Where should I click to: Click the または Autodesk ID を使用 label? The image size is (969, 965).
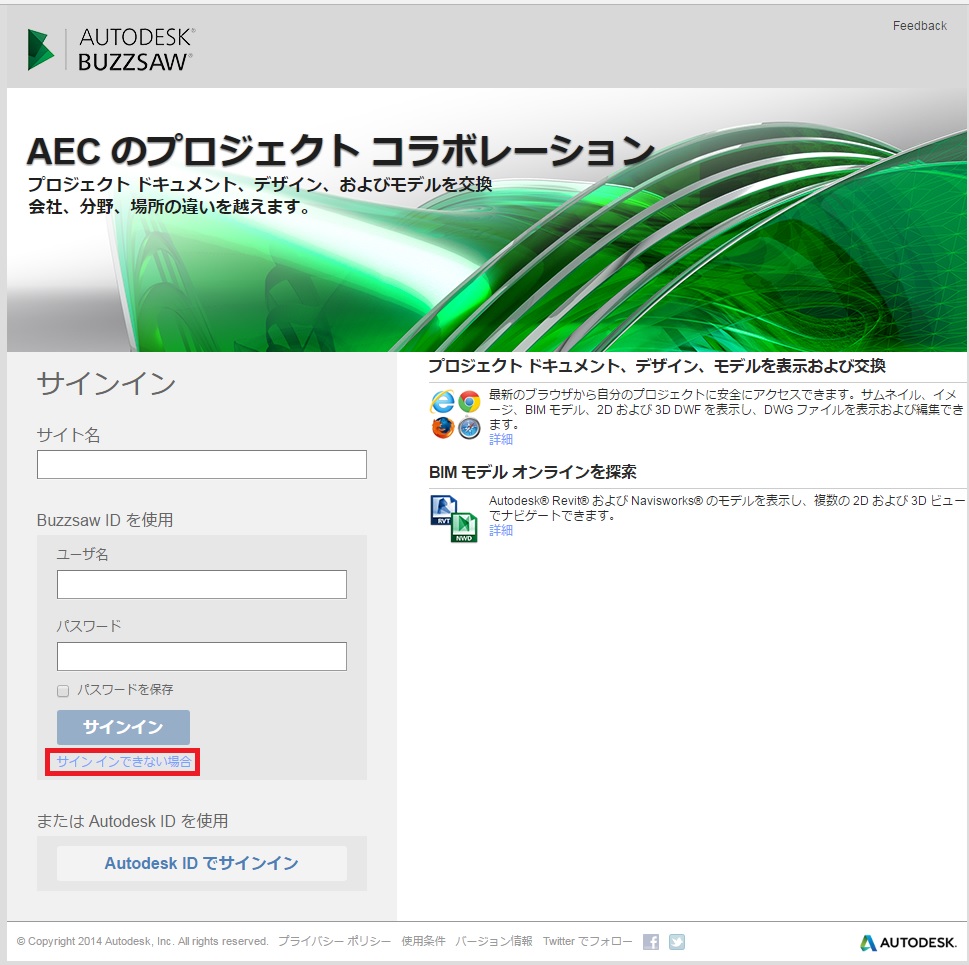132,821
